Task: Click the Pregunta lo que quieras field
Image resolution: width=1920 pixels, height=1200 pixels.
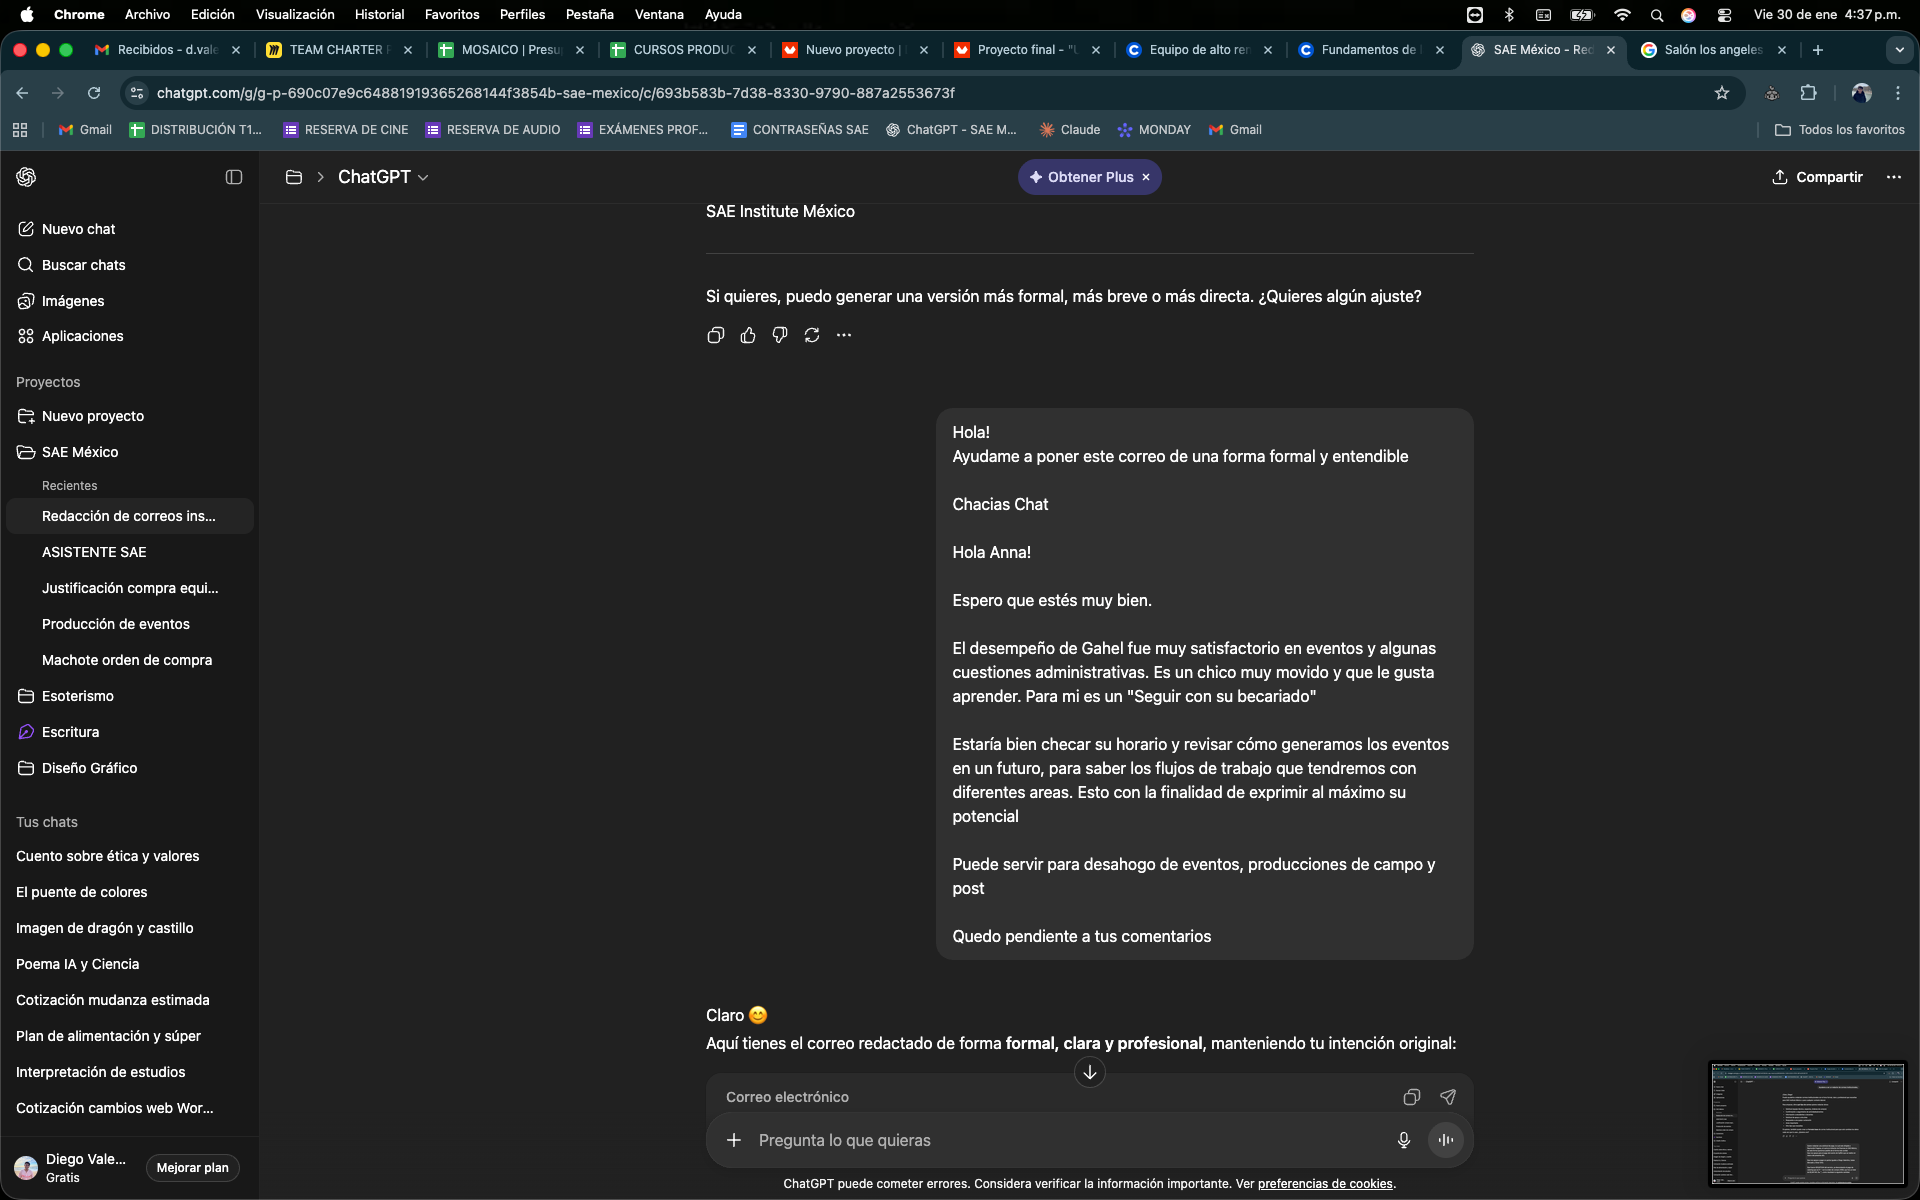Action: (x=1060, y=1140)
